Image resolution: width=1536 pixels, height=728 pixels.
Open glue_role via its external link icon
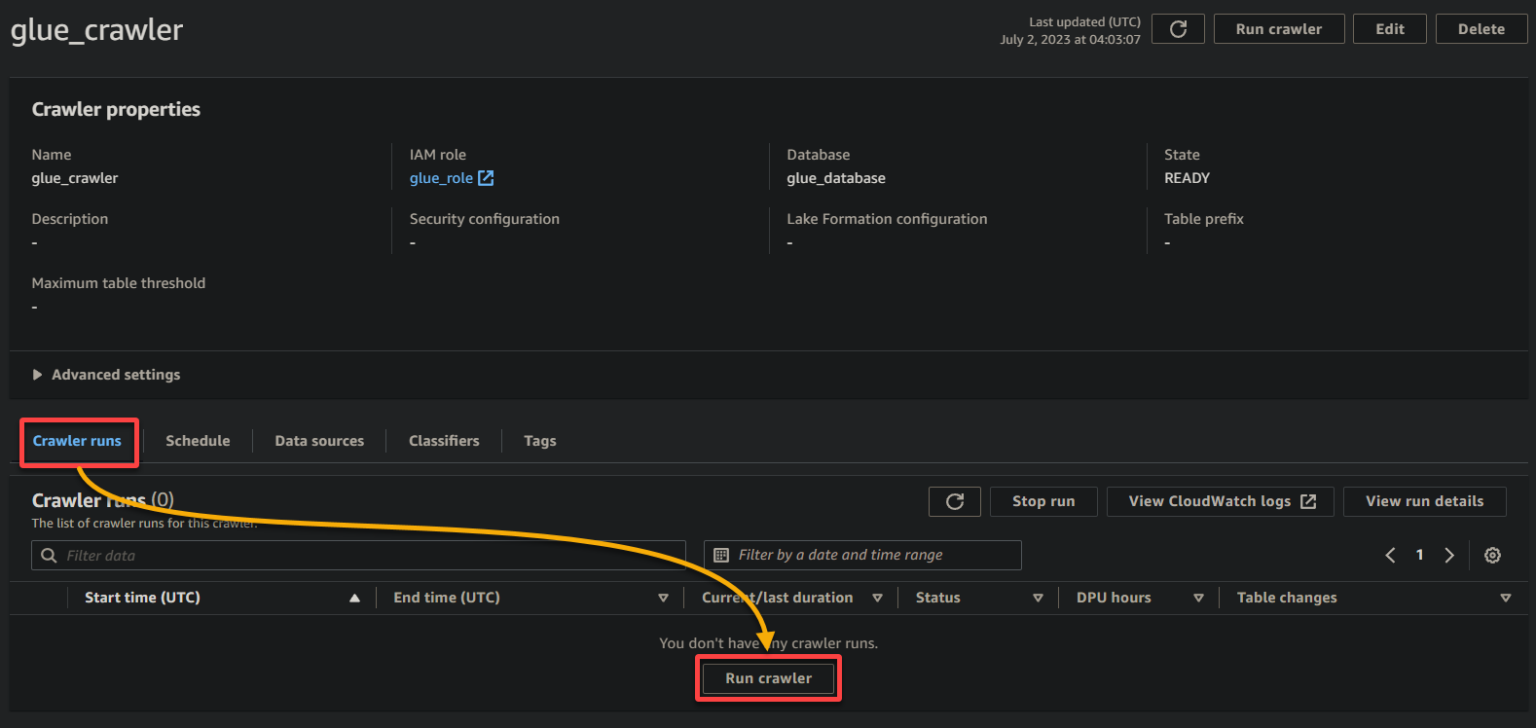coord(486,177)
